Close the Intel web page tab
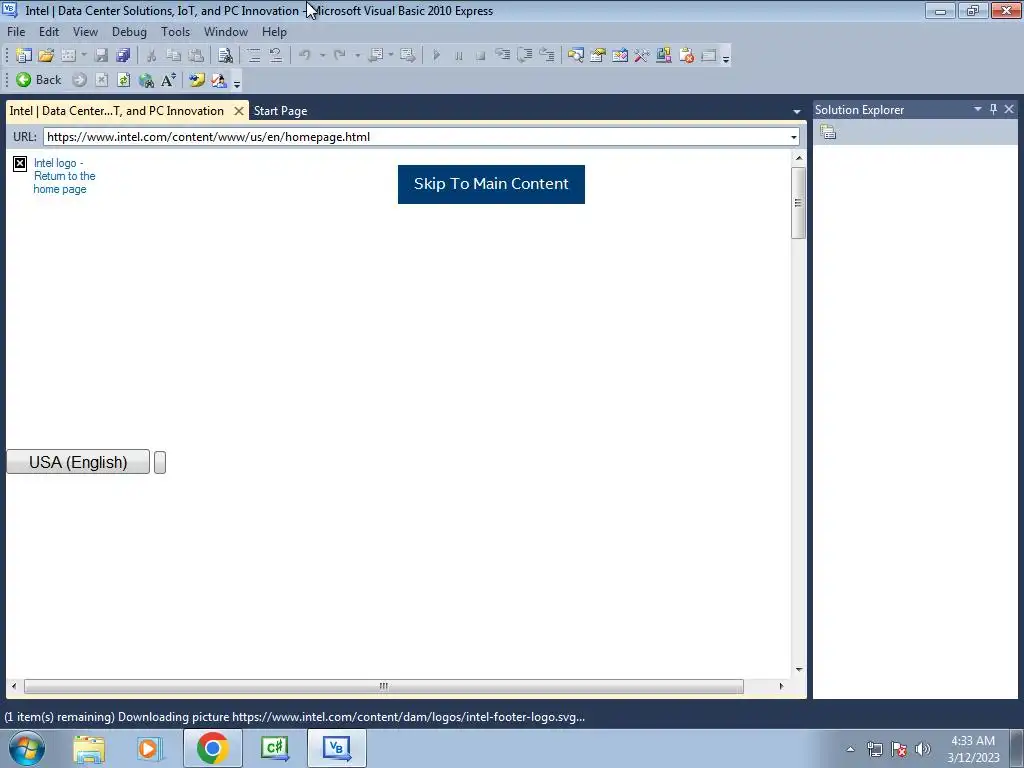Image resolution: width=1024 pixels, height=768 pixels. [239, 111]
